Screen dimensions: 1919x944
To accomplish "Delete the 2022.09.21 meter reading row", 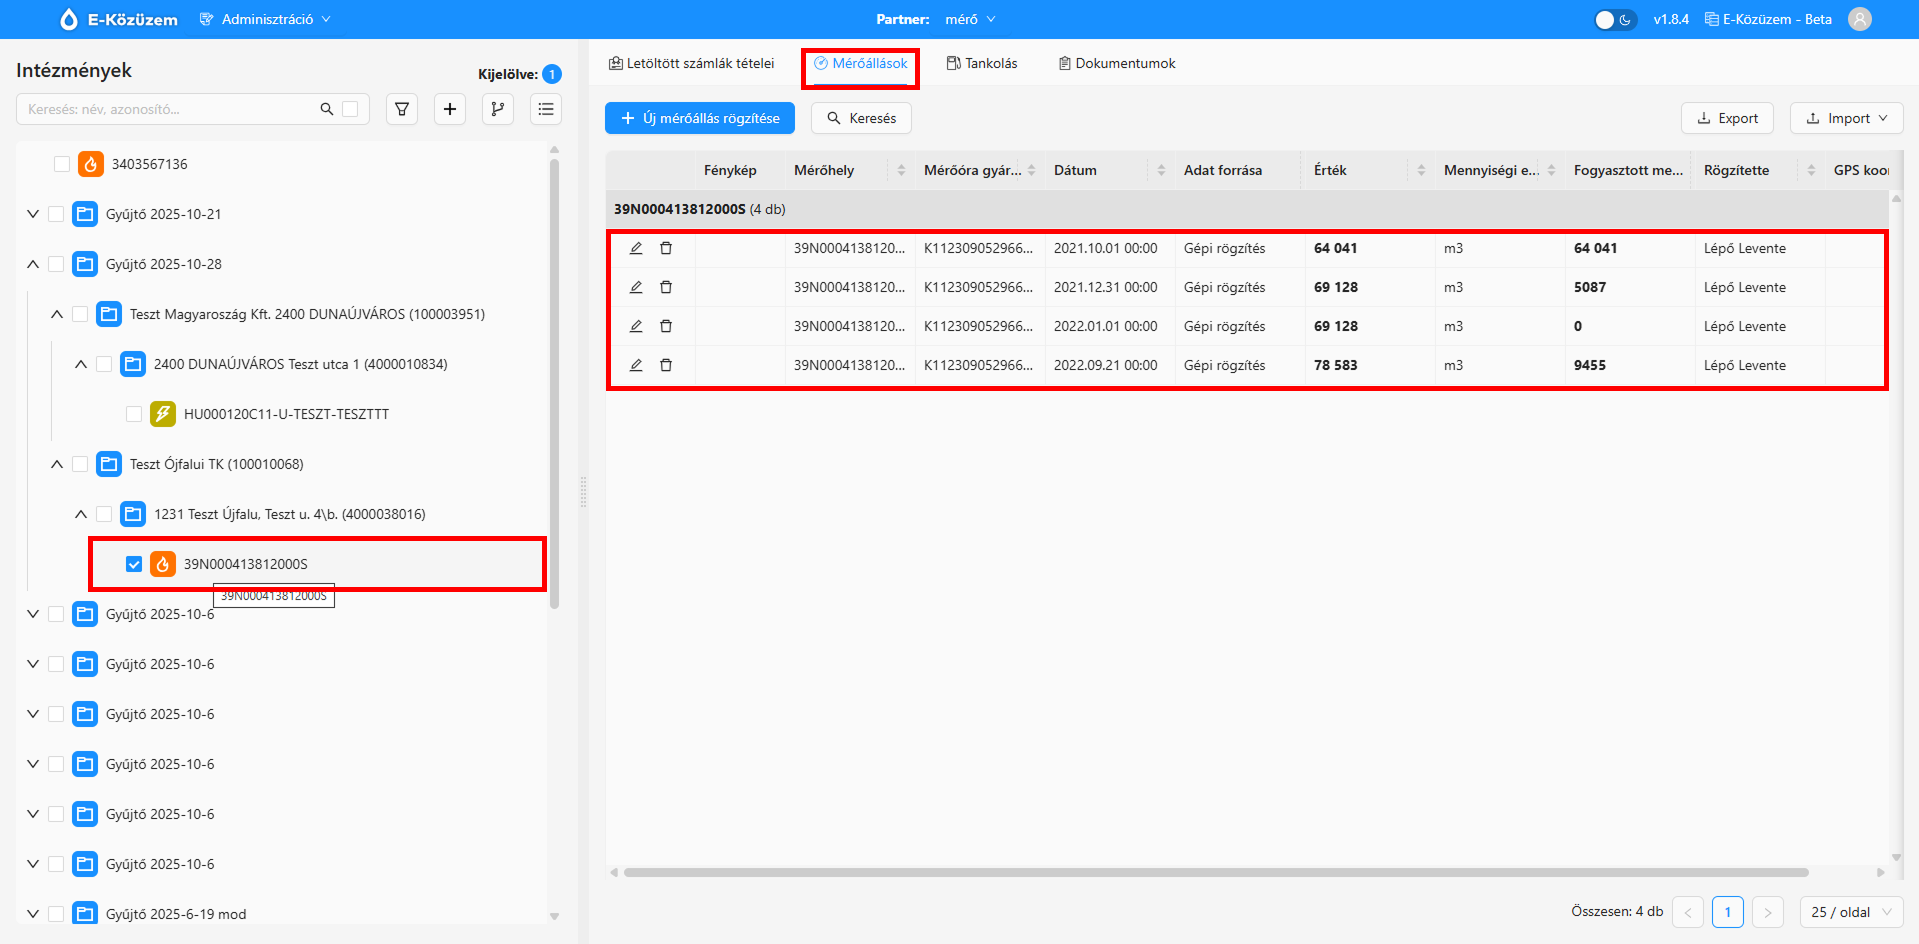I will pyautogui.click(x=666, y=365).
